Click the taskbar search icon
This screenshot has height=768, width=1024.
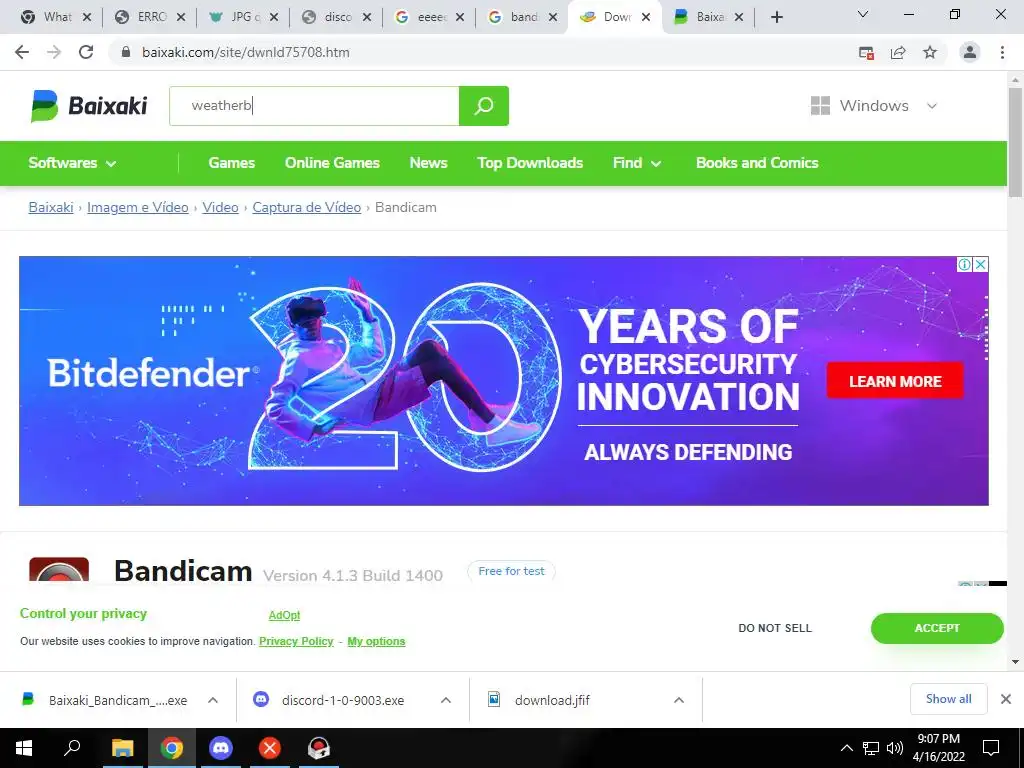tap(72, 748)
